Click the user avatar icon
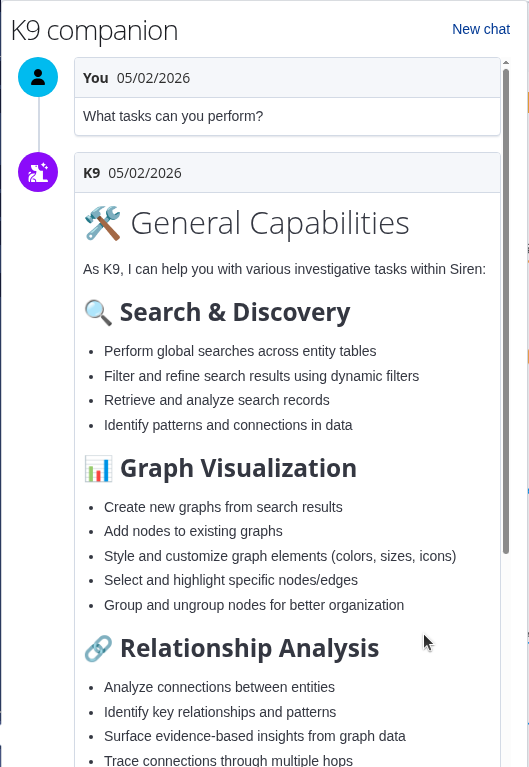Image resolution: width=529 pixels, height=767 pixels. click(x=38, y=77)
